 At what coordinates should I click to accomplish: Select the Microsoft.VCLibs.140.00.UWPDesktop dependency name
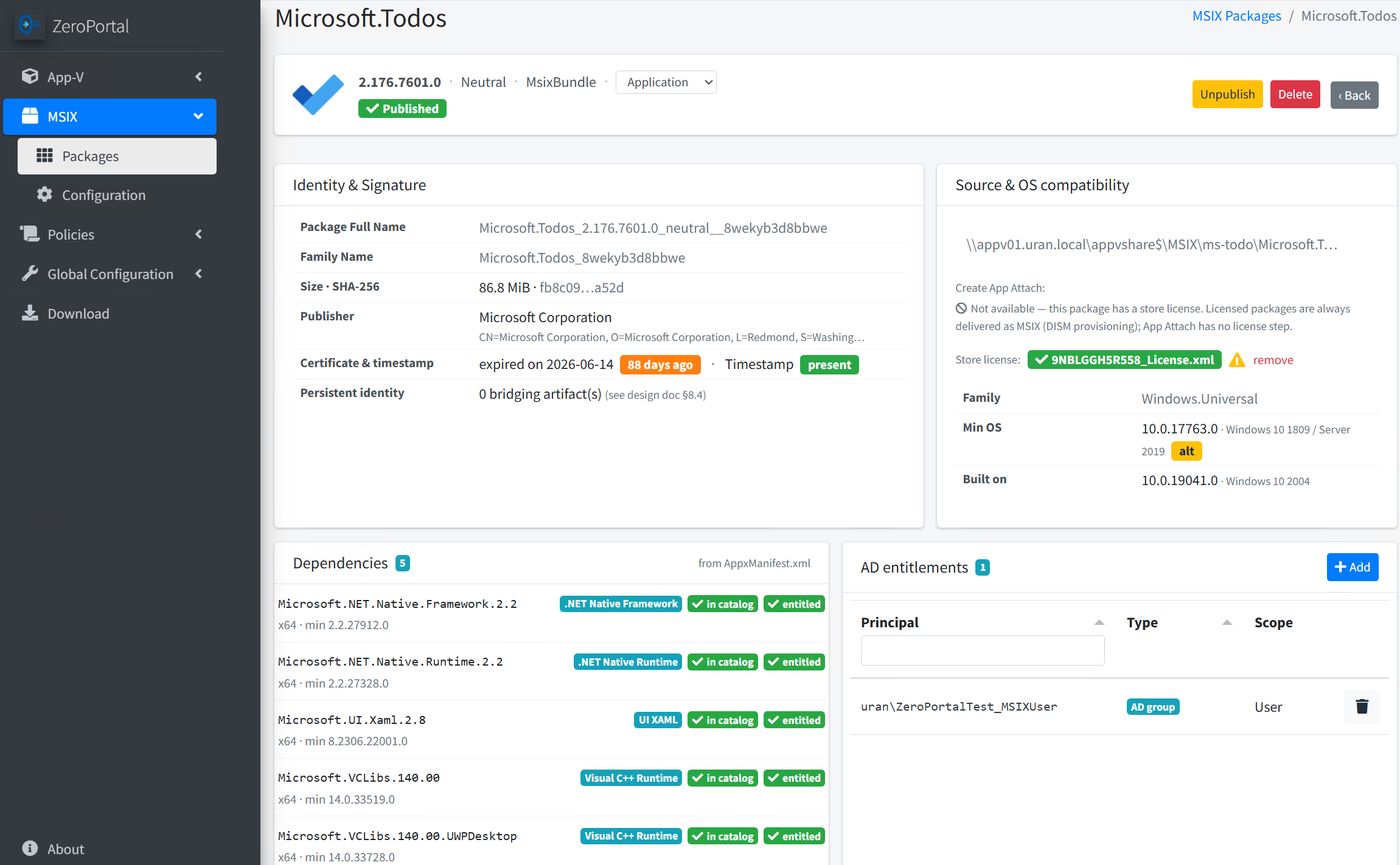pyautogui.click(x=397, y=836)
